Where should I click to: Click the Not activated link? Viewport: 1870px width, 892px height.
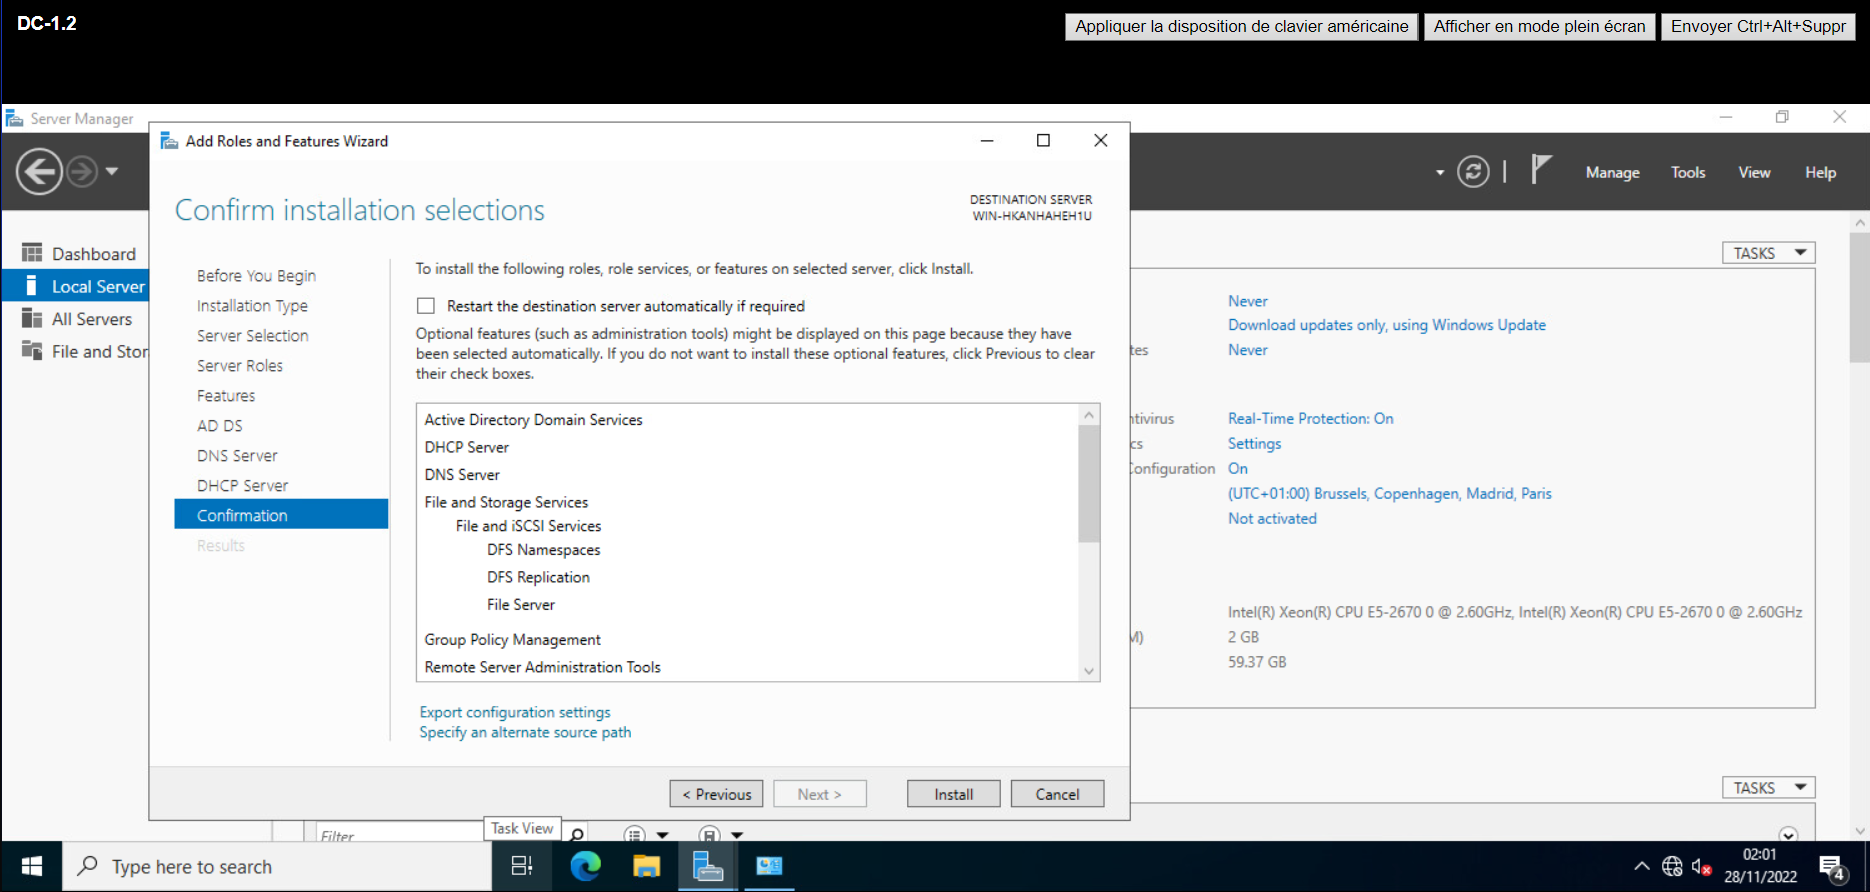[x=1272, y=518]
